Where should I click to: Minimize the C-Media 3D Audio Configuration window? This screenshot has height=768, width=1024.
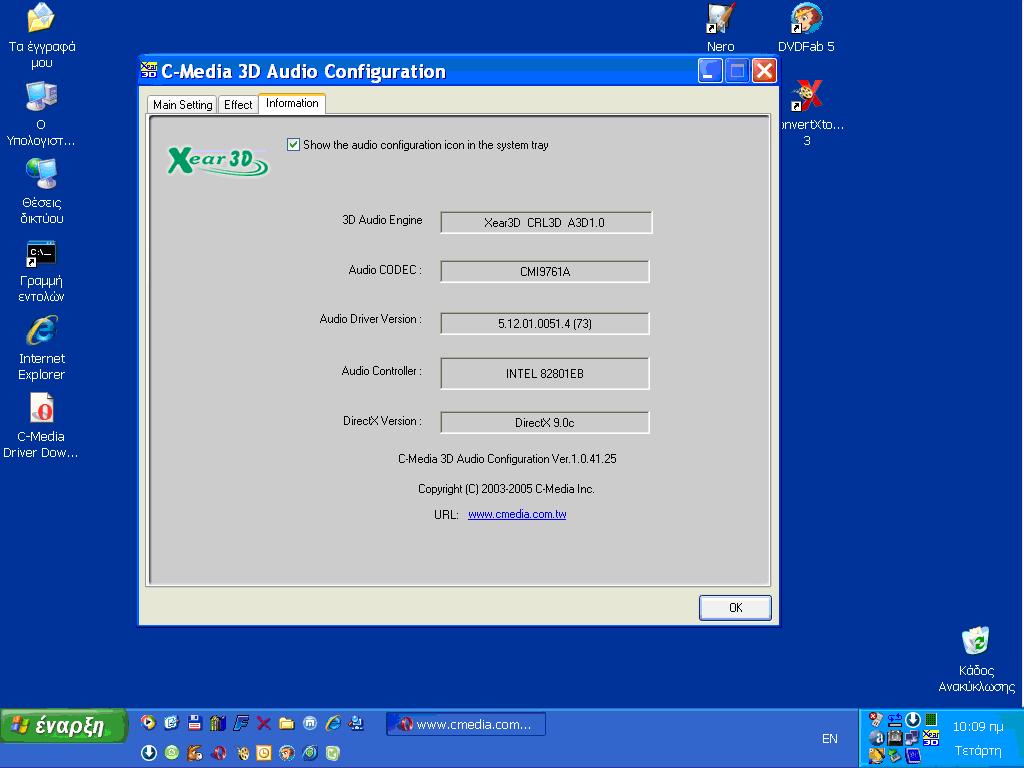pos(710,71)
